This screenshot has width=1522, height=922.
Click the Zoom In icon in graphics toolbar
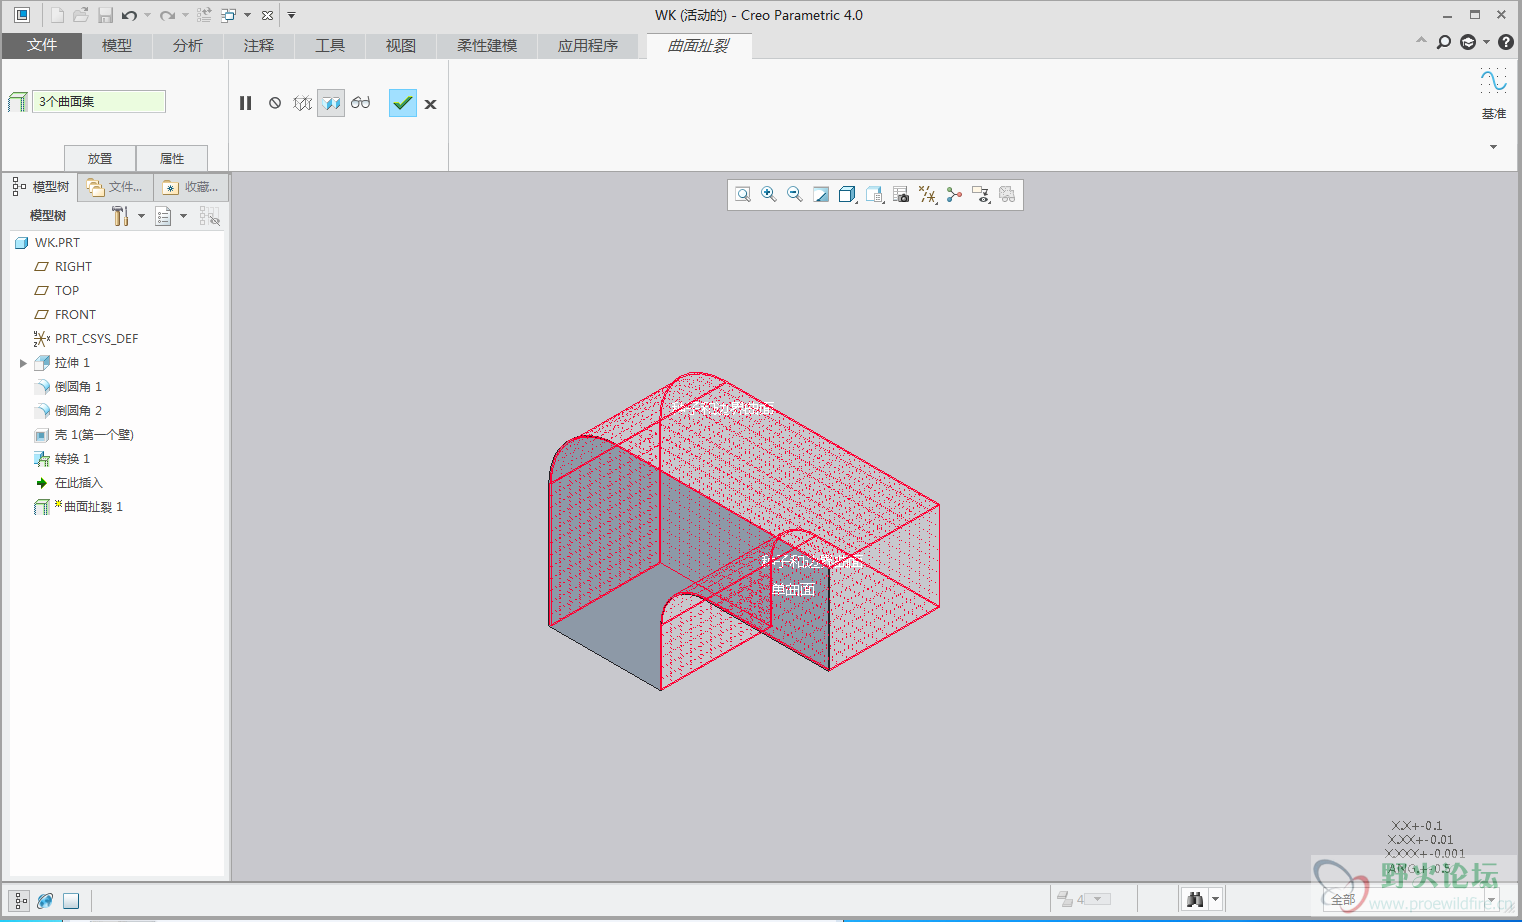click(x=769, y=195)
